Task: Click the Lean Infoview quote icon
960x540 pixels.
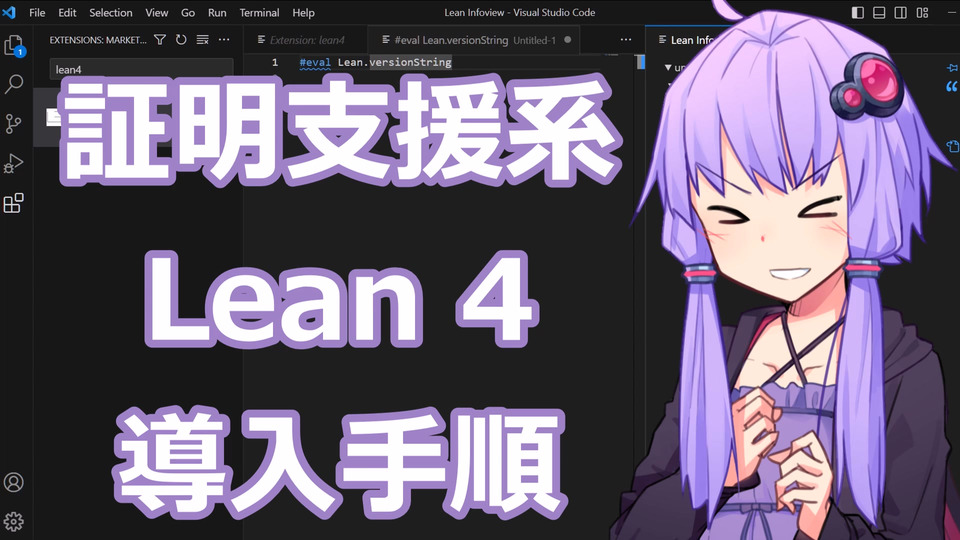Action: (952, 86)
